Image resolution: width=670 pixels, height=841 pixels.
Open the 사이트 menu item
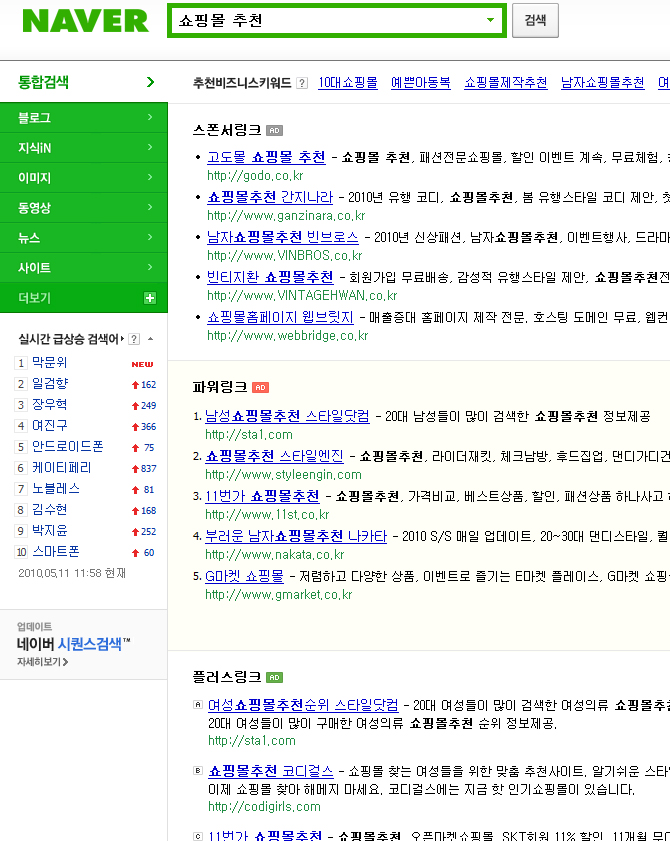point(84,268)
